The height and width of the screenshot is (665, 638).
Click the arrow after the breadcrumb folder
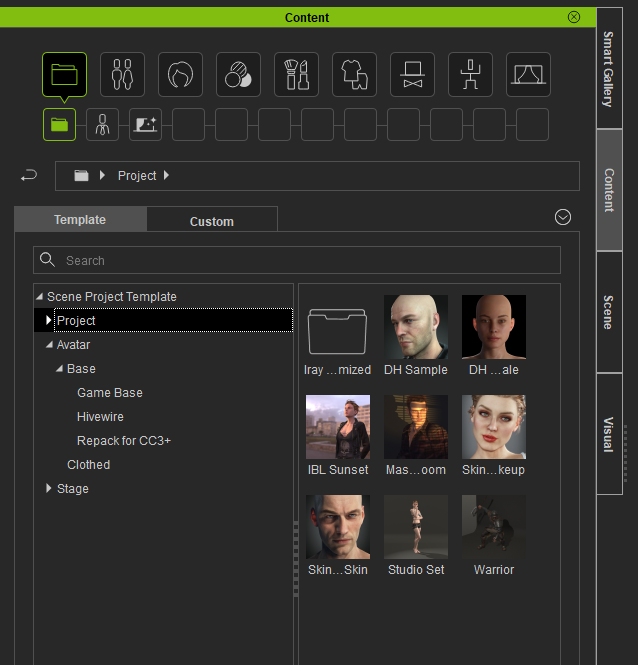point(102,175)
